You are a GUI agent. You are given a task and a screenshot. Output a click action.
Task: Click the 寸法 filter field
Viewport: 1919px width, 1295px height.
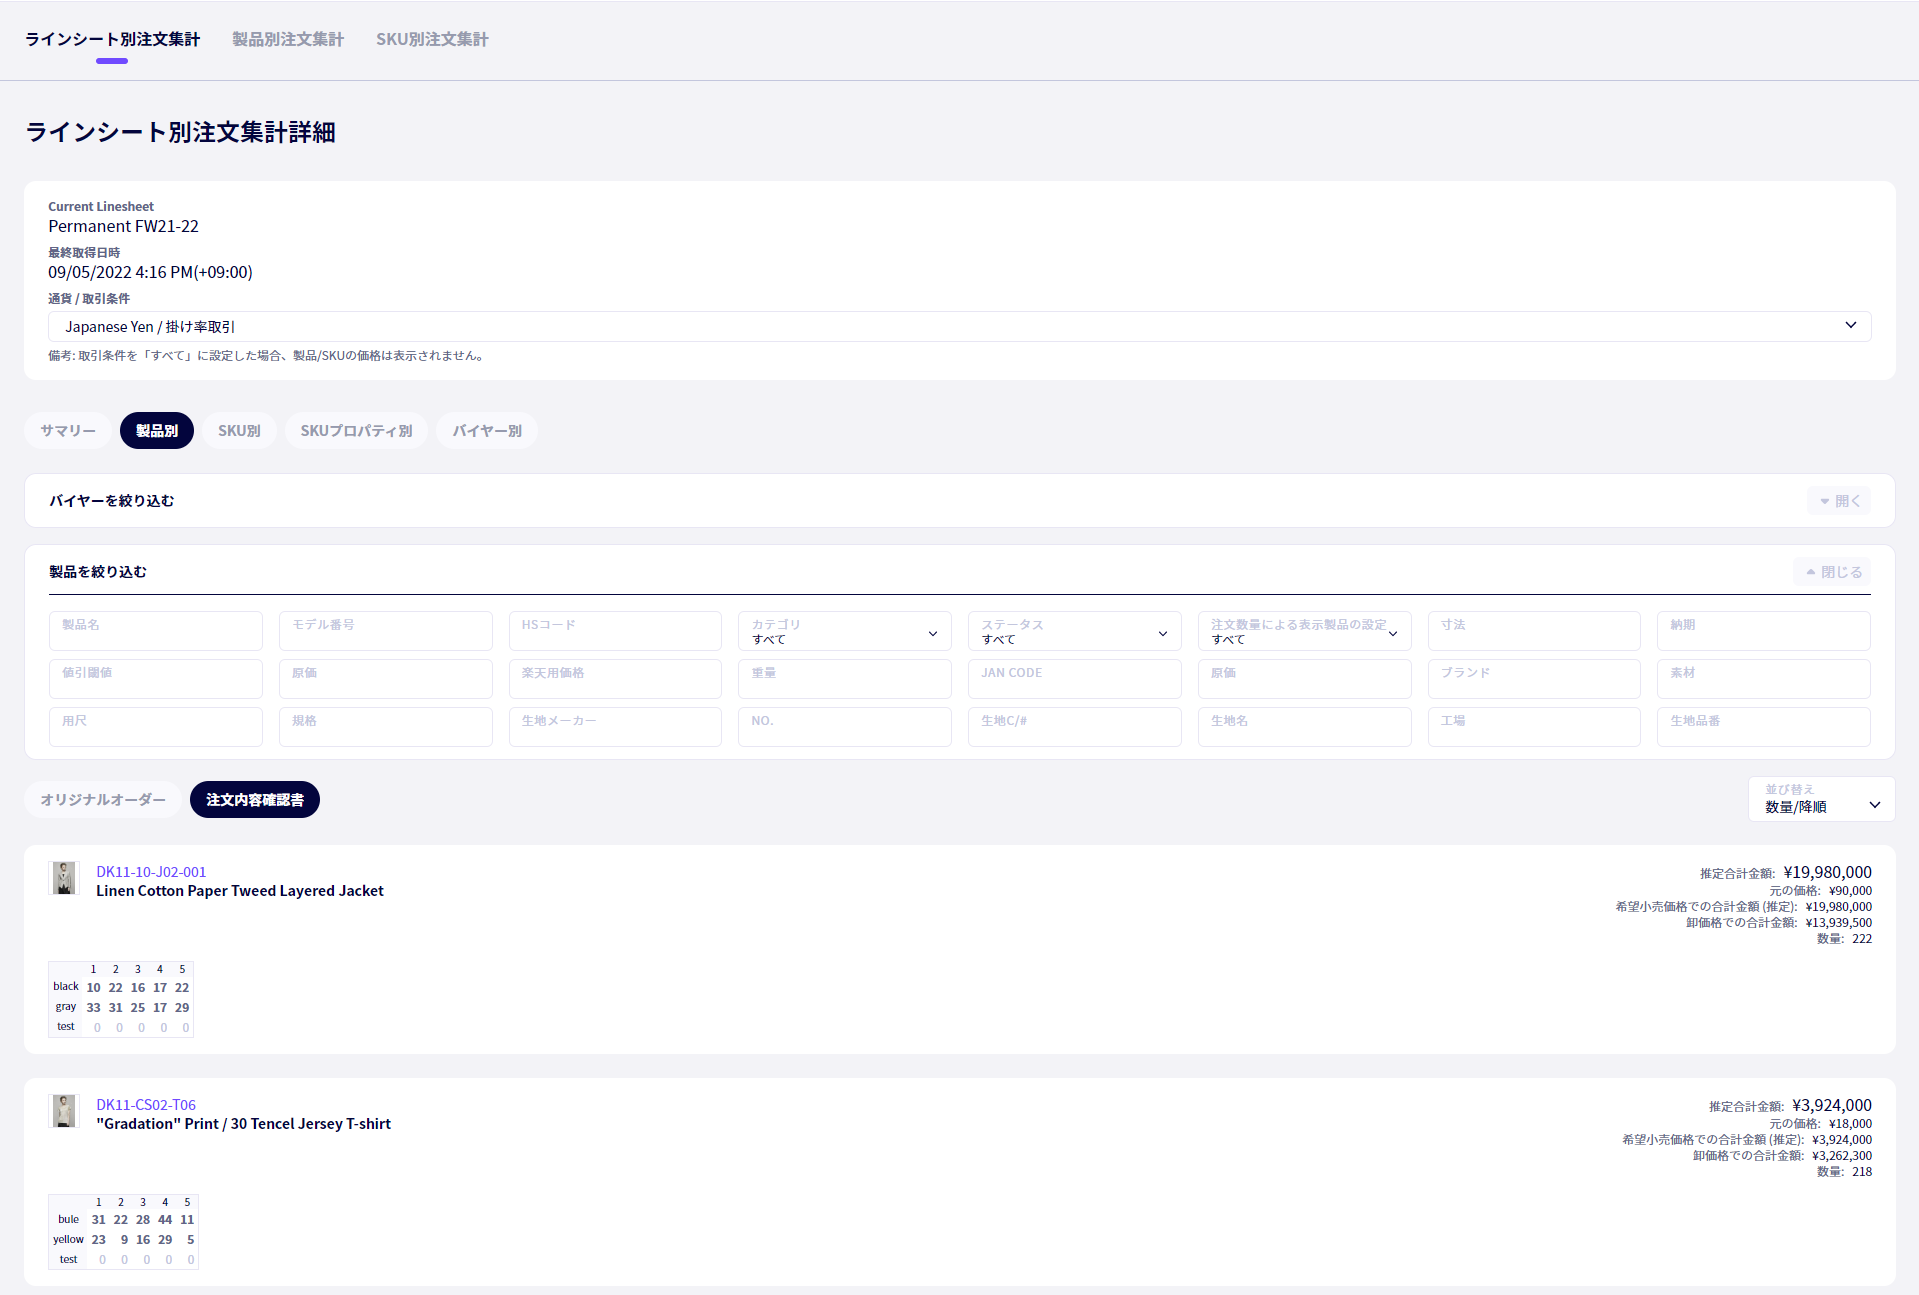(x=1534, y=631)
